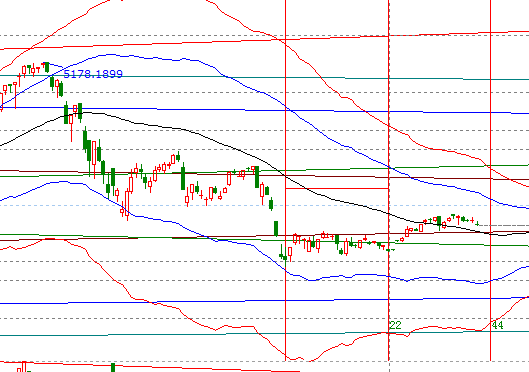This screenshot has height=372, width=529.
Task: Click the upper blue band curve at its peak
Action: click(110, 54)
